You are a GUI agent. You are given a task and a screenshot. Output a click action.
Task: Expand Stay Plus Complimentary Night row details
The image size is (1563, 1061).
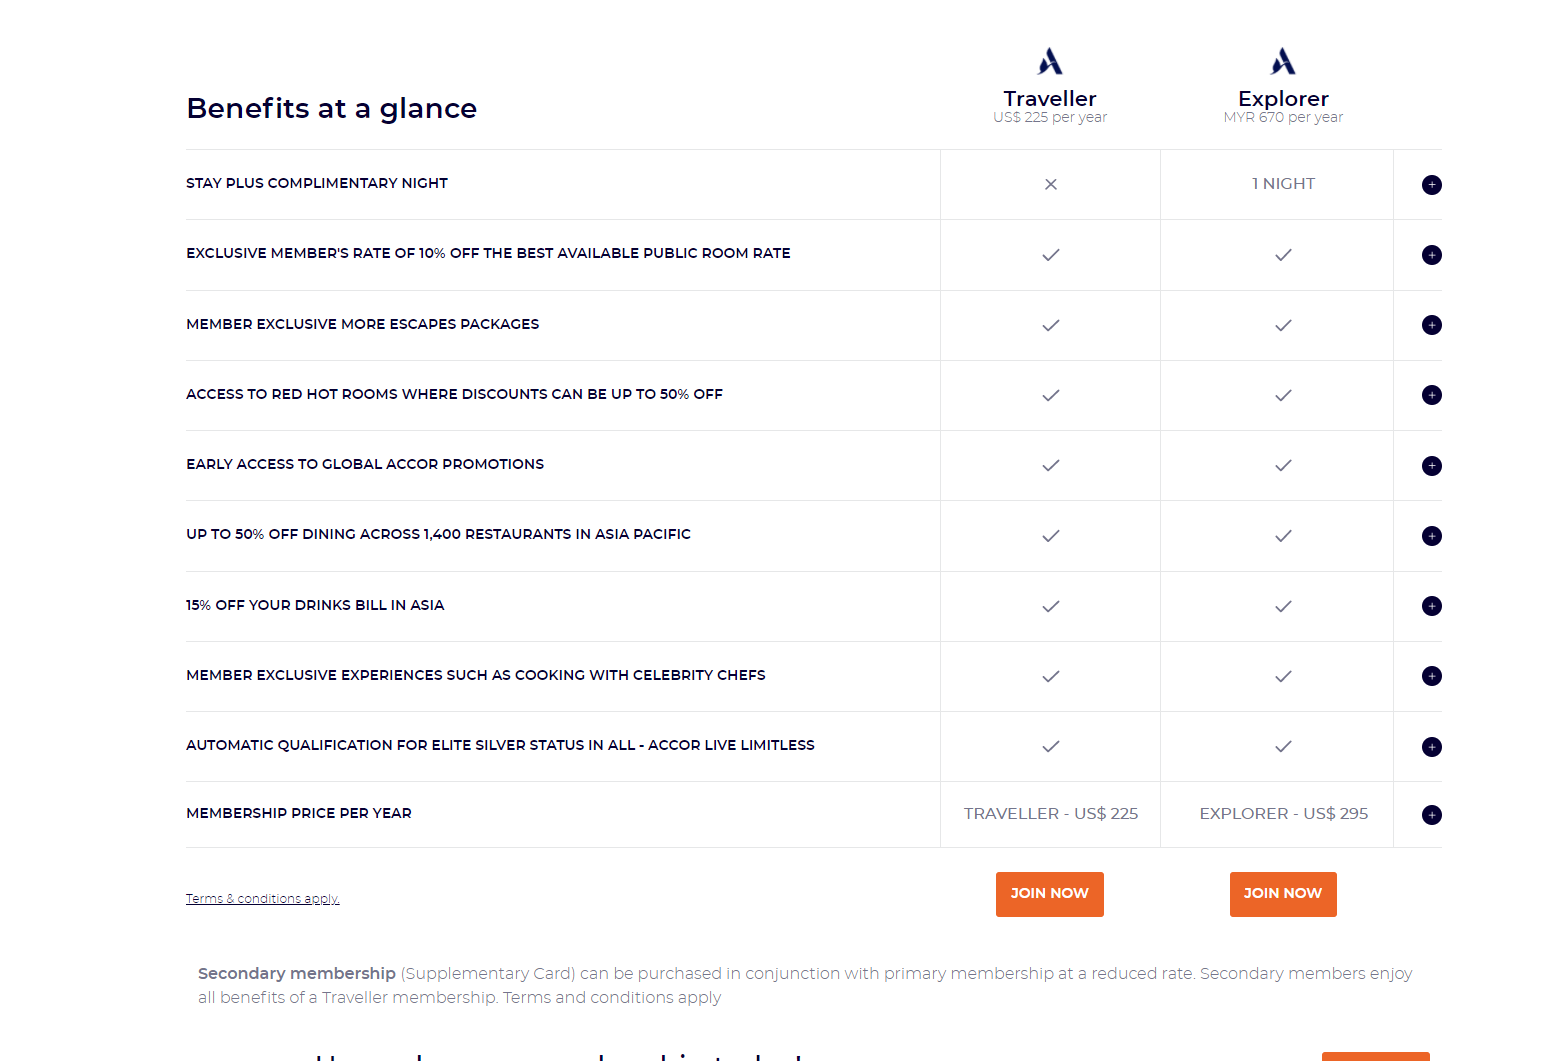[1431, 185]
